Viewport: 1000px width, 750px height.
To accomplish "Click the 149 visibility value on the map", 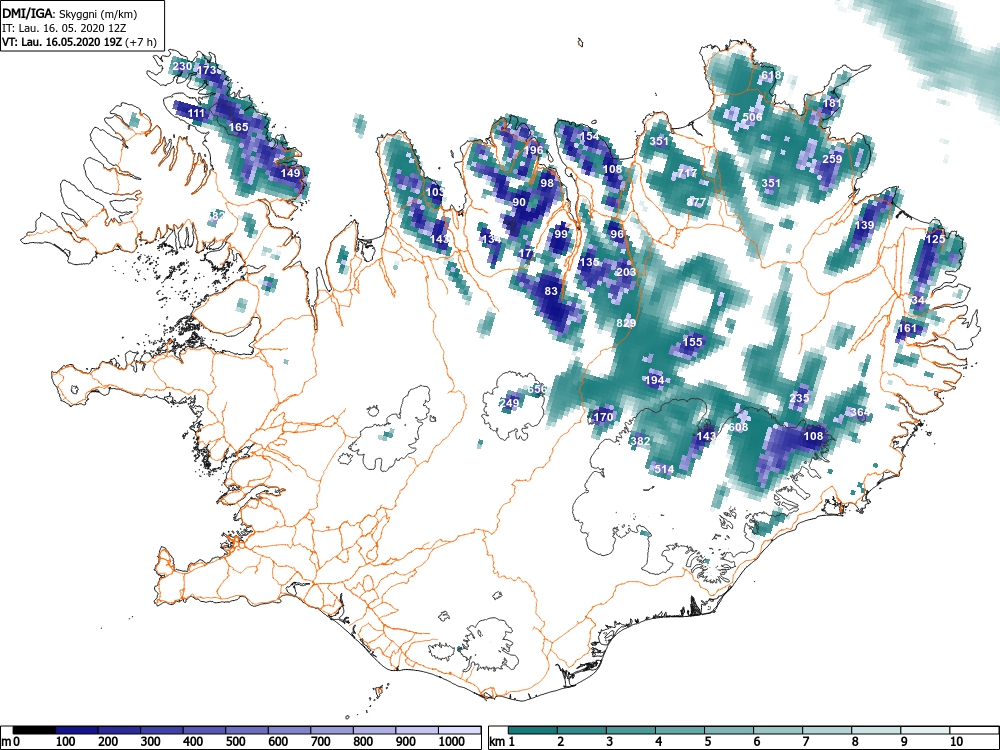I will pos(290,173).
